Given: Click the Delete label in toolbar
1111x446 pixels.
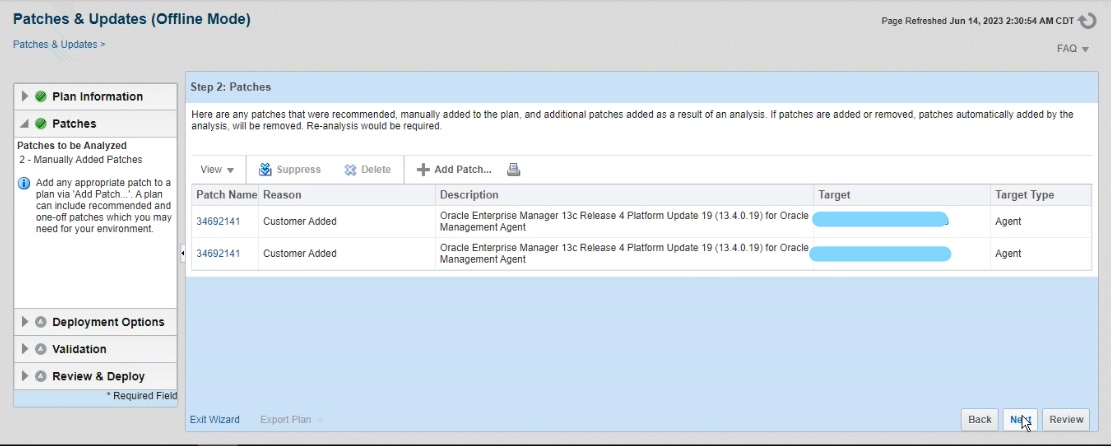Looking at the screenshot, I should (376, 169).
